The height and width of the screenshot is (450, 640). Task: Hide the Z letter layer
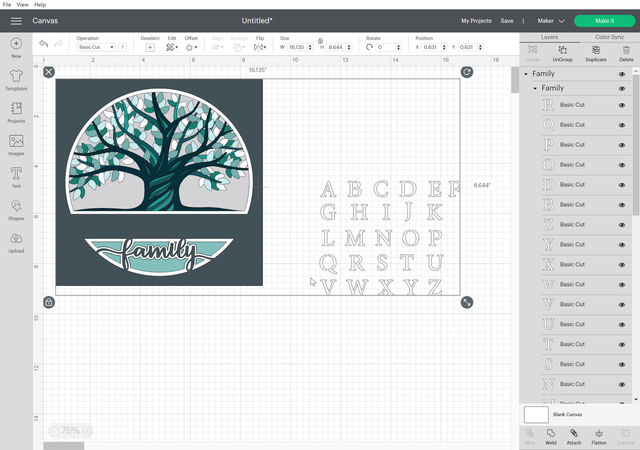(622, 225)
